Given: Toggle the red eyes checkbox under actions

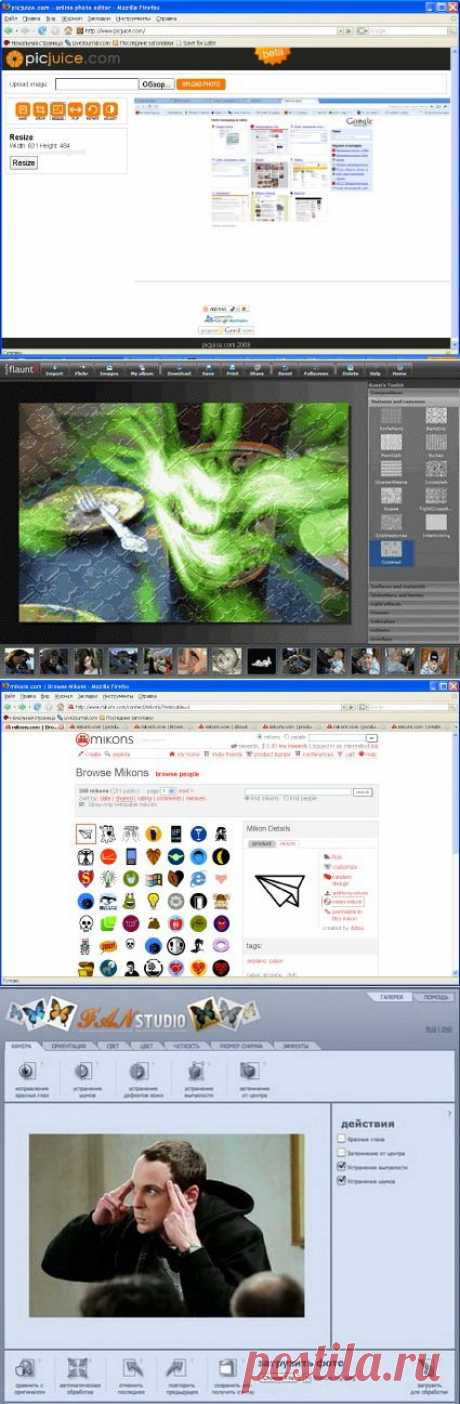Looking at the screenshot, I should pos(342,1139).
